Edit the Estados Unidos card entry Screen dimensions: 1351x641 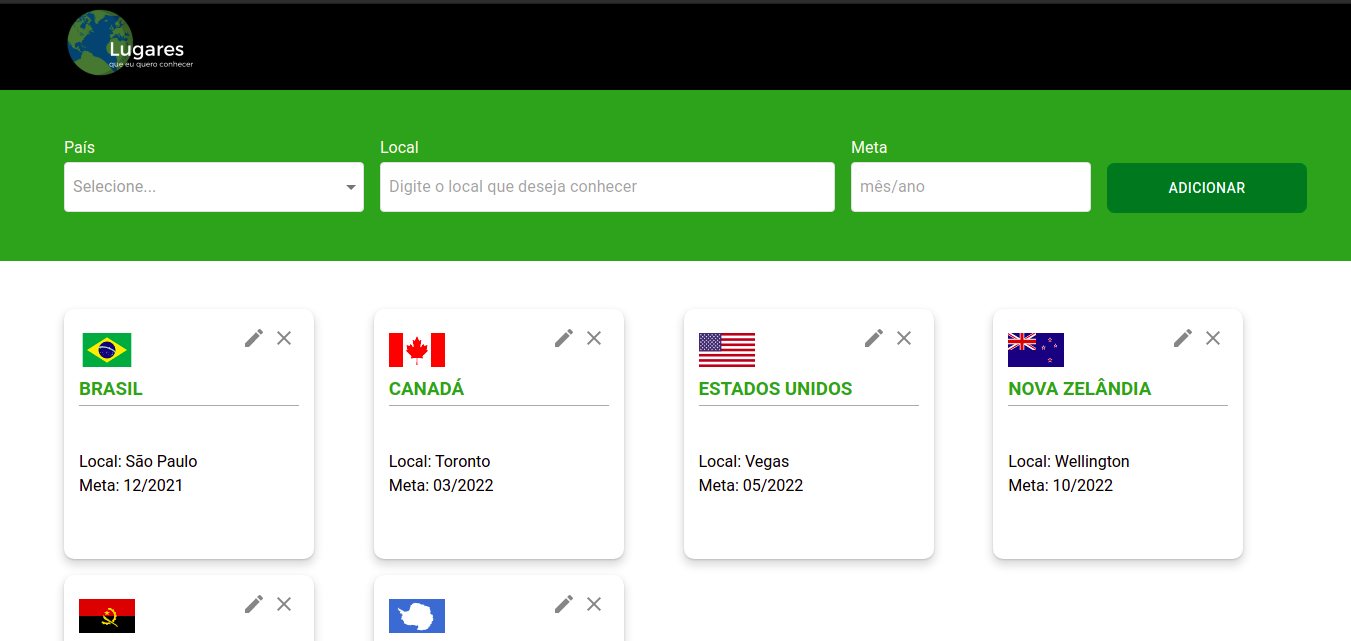pyautogui.click(x=874, y=338)
